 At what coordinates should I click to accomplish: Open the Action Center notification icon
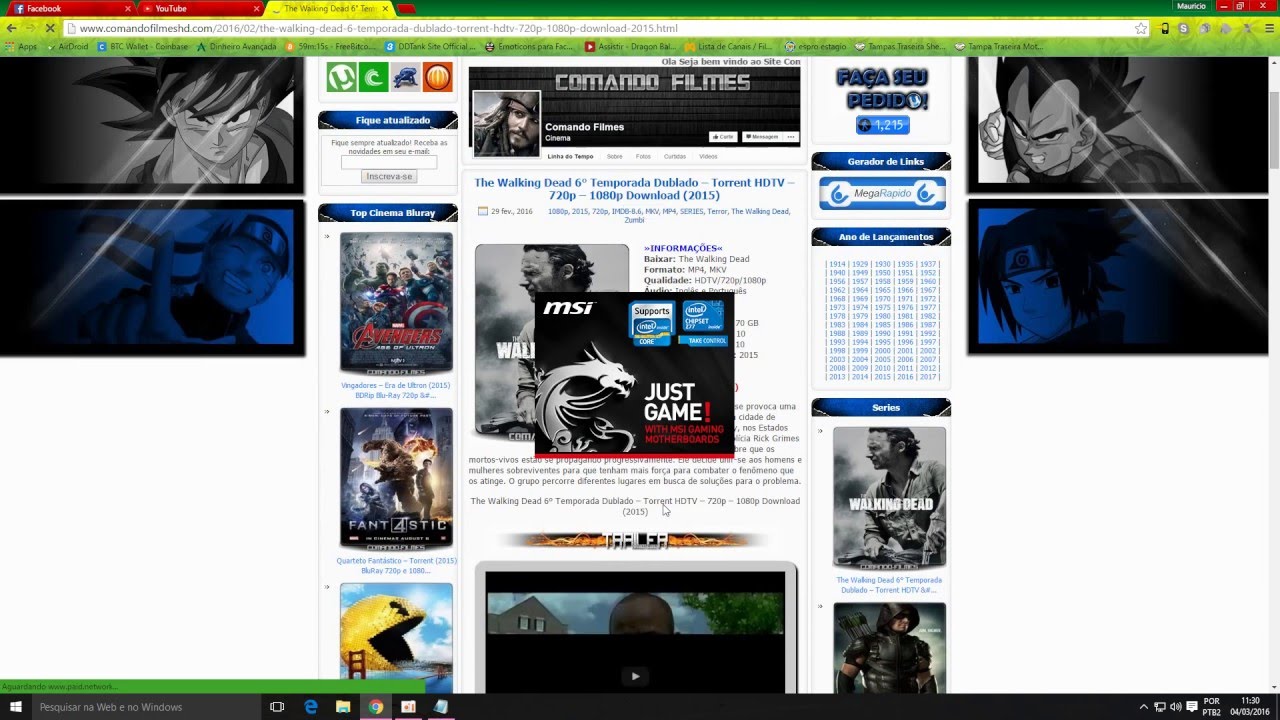[1192, 707]
